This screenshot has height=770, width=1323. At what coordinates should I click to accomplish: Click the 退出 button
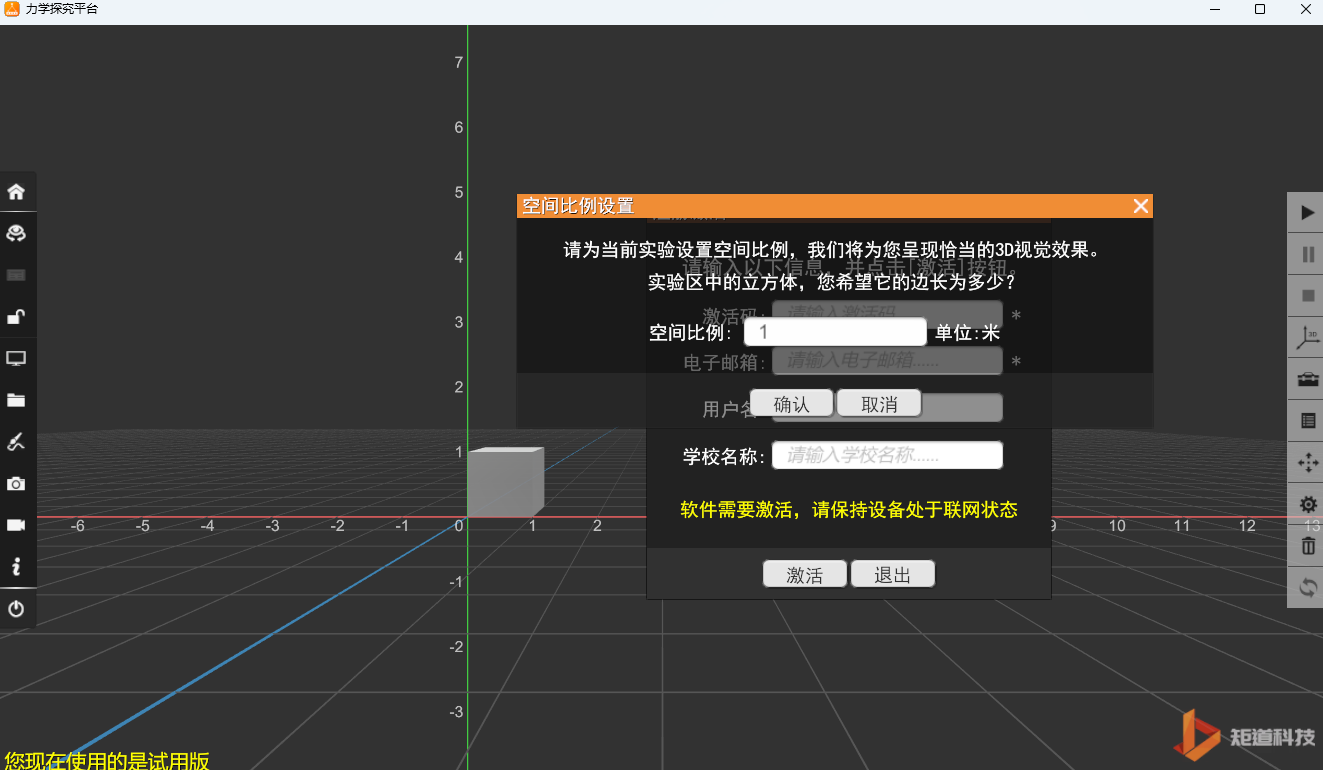(x=893, y=575)
